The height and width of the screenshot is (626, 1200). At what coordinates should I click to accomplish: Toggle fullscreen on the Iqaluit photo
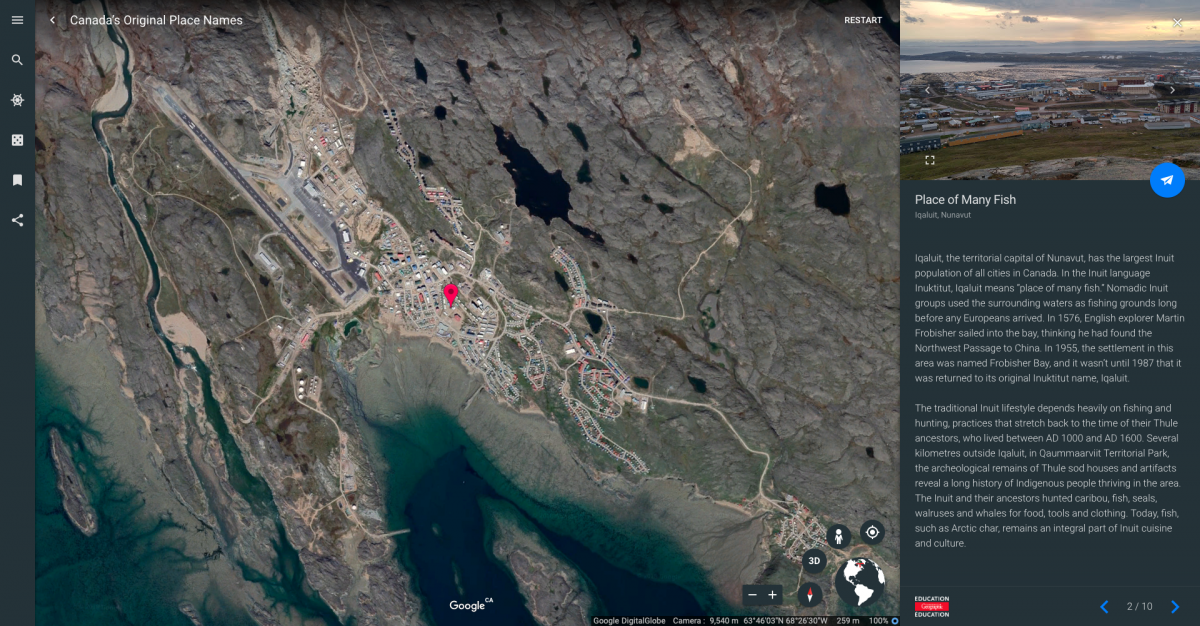tap(930, 160)
